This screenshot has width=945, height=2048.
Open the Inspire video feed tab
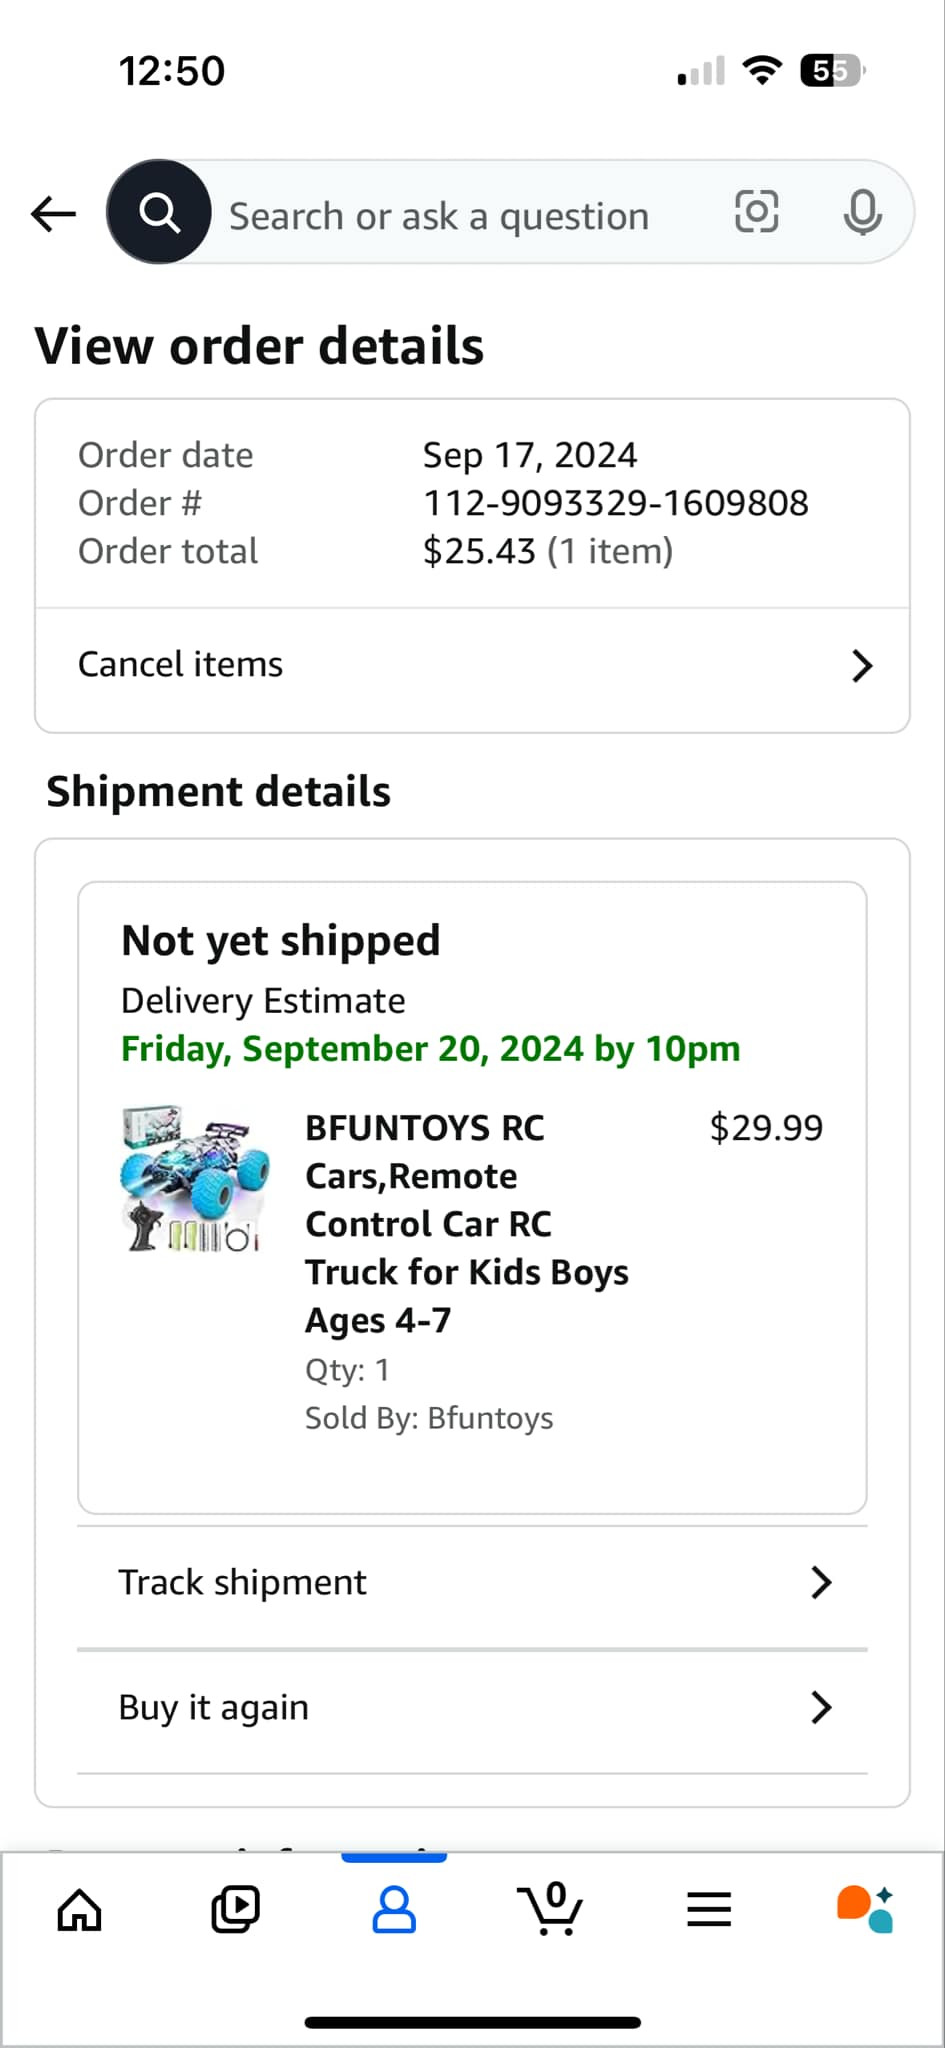click(x=236, y=1910)
